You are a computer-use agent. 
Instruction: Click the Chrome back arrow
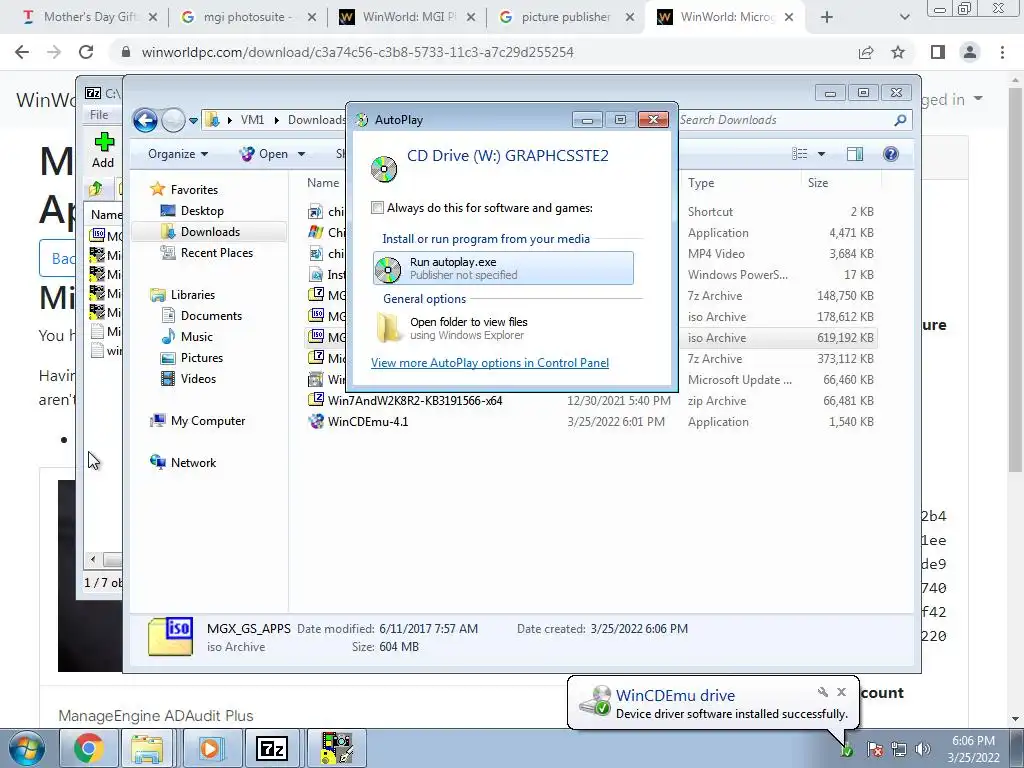[x=22, y=52]
